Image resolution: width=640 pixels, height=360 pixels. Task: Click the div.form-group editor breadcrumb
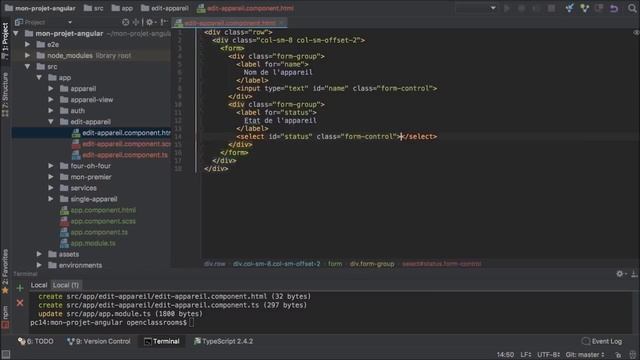click(372, 264)
